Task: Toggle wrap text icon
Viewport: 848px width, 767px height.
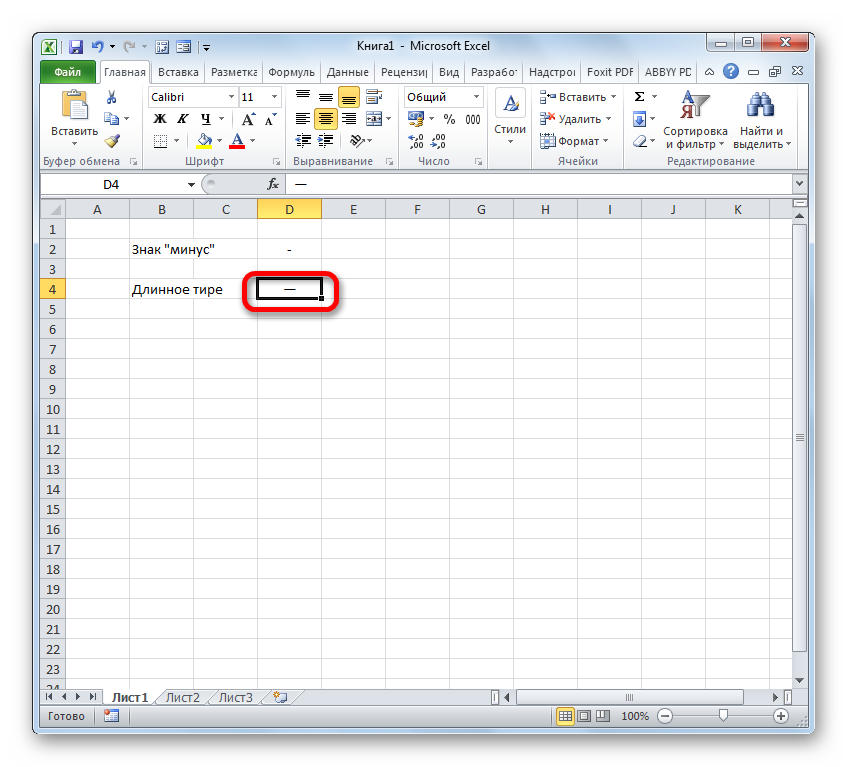Action: click(x=374, y=97)
